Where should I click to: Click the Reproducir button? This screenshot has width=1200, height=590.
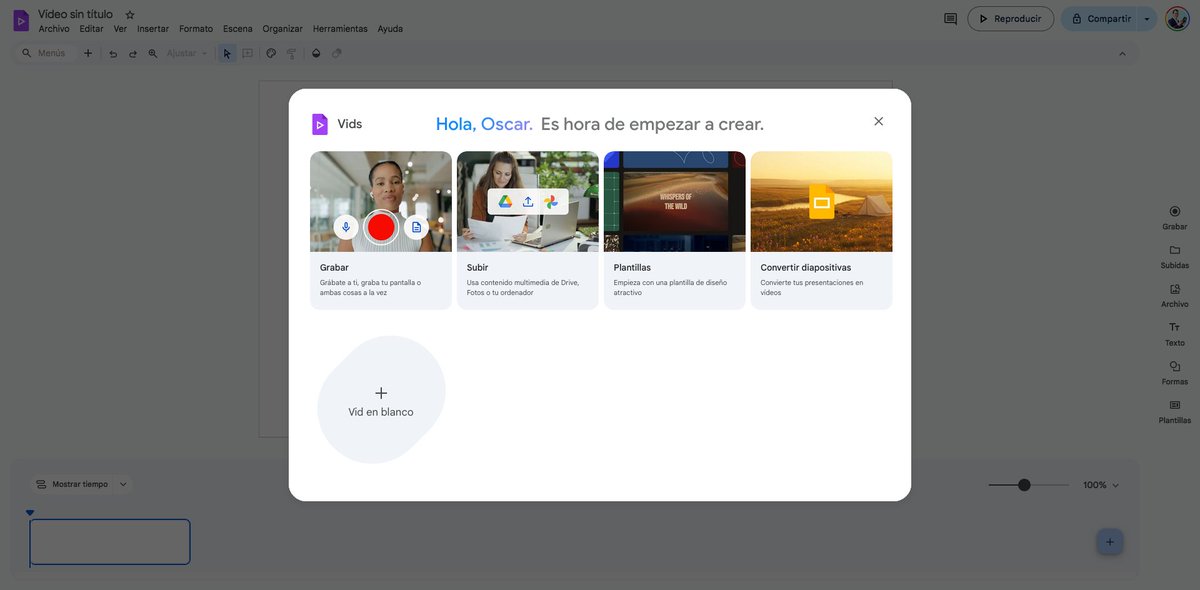(x=1010, y=18)
